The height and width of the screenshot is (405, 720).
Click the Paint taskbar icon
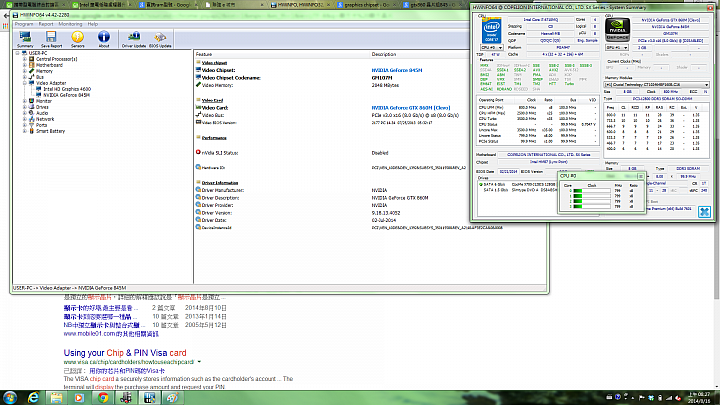click(172, 398)
